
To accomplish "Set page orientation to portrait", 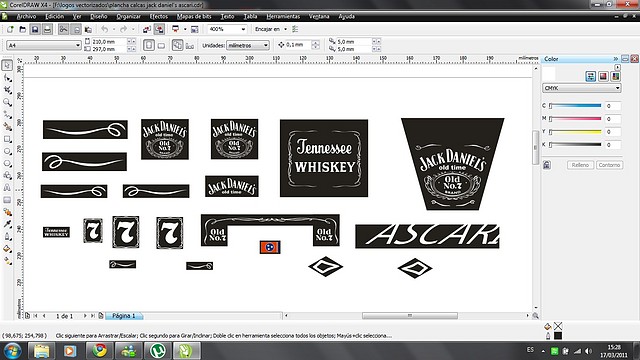I will (149, 45).
